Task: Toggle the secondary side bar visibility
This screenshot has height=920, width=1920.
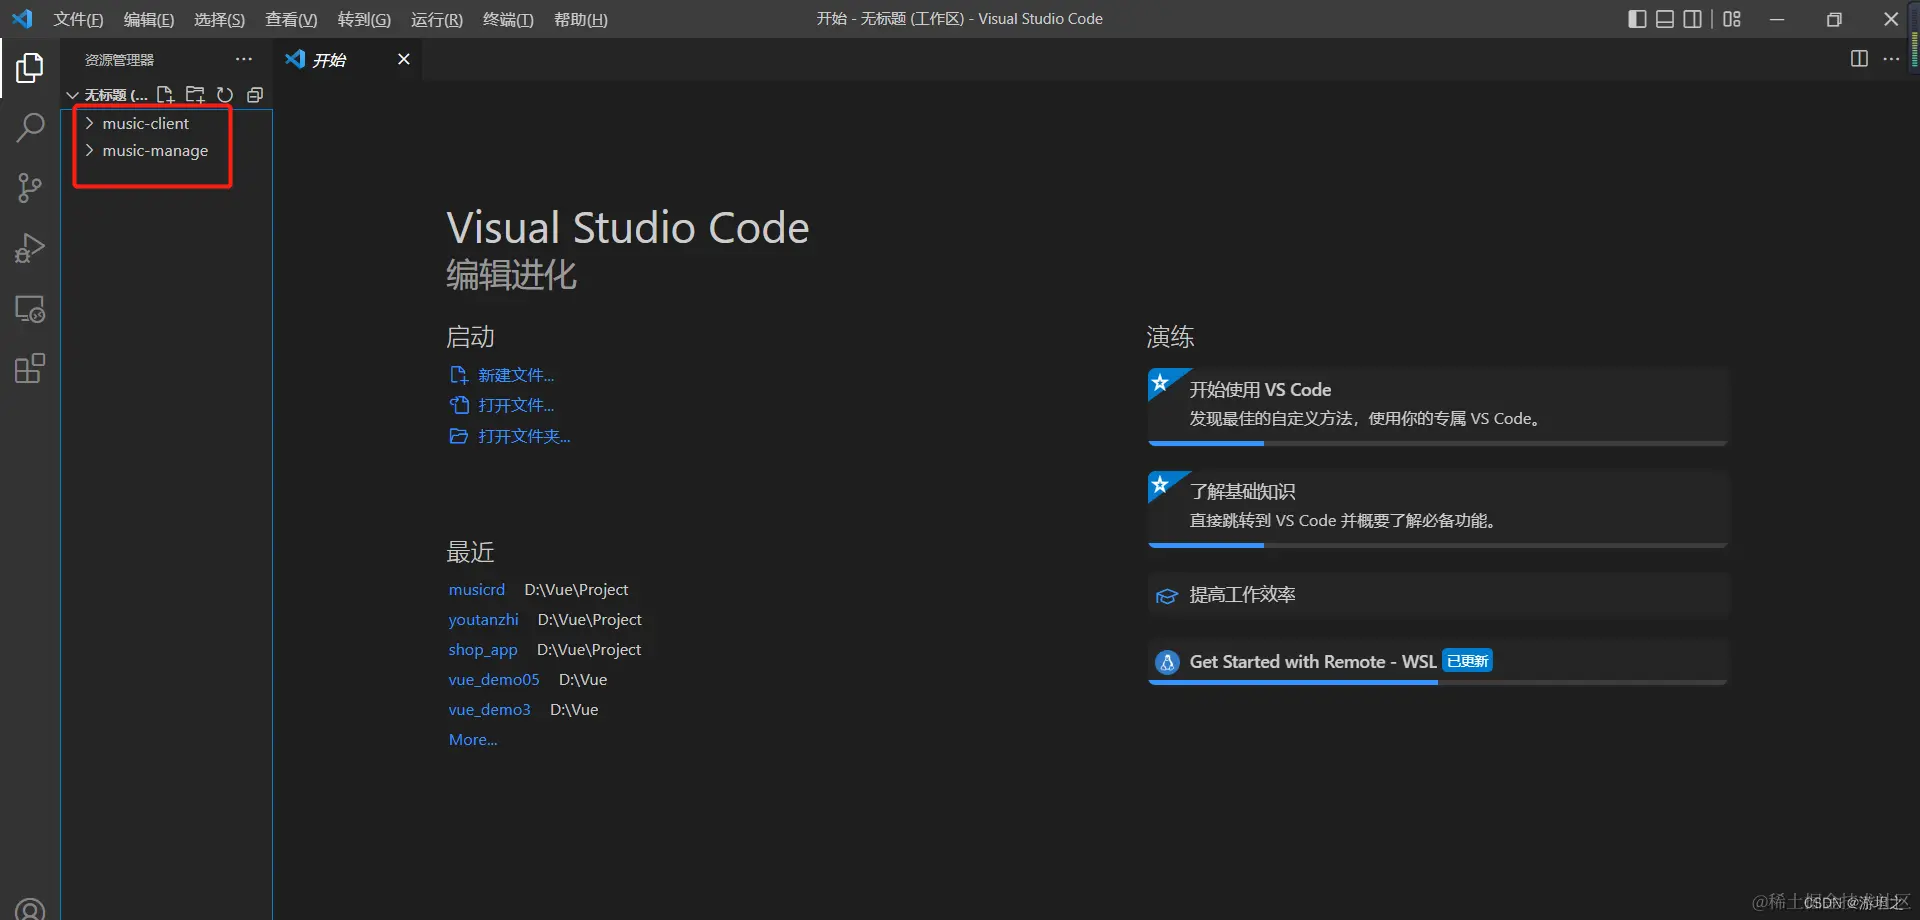Action: point(1692,19)
